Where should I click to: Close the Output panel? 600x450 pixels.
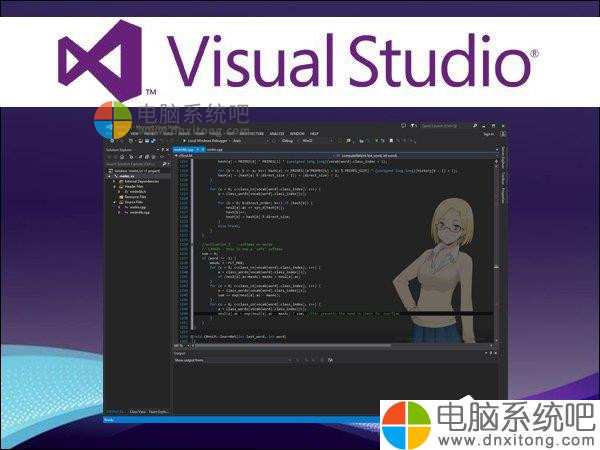point(496,353)
